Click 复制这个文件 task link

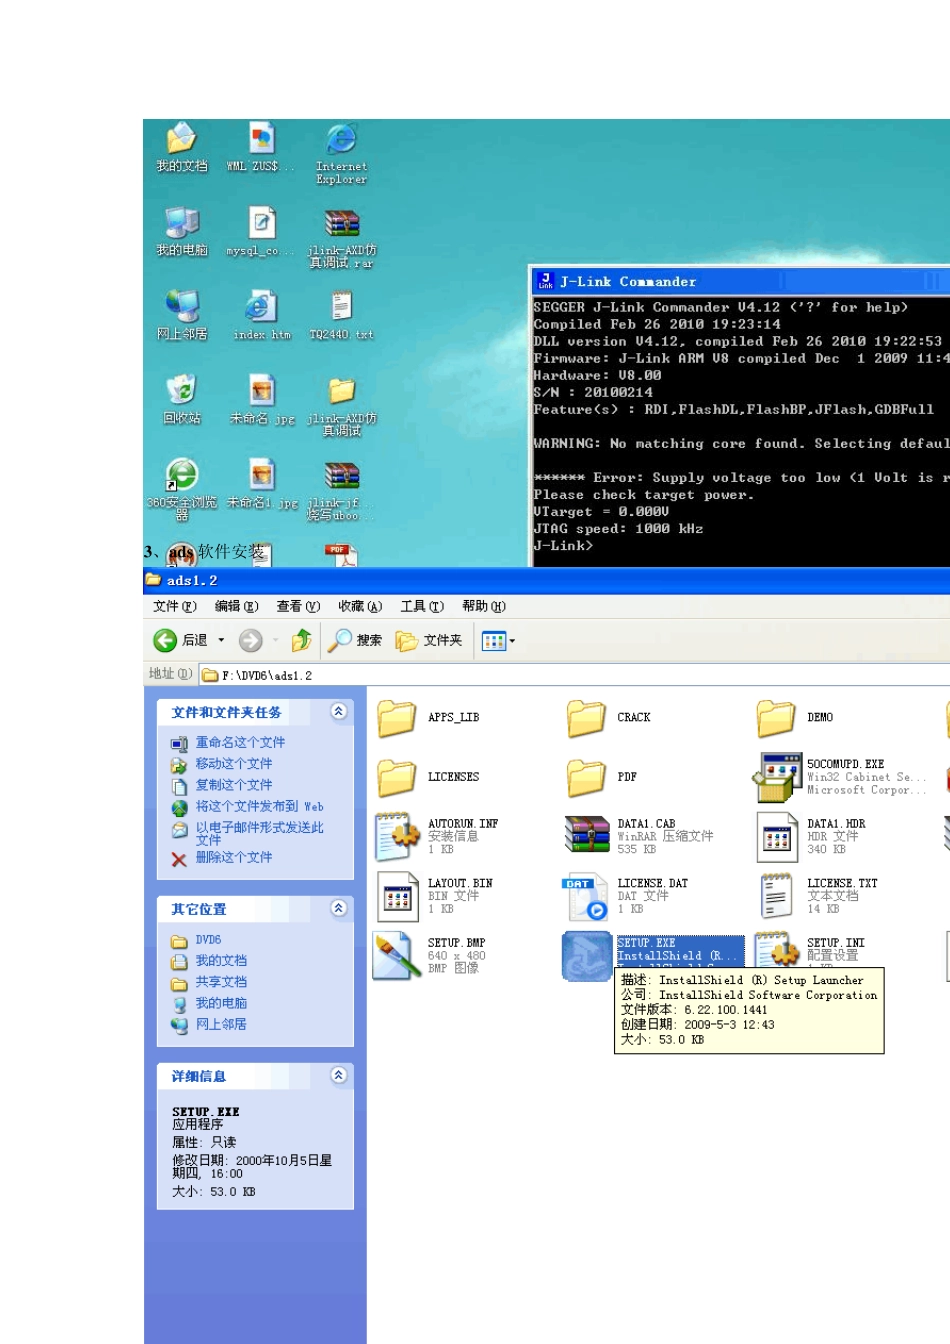[x=234, y=785]
